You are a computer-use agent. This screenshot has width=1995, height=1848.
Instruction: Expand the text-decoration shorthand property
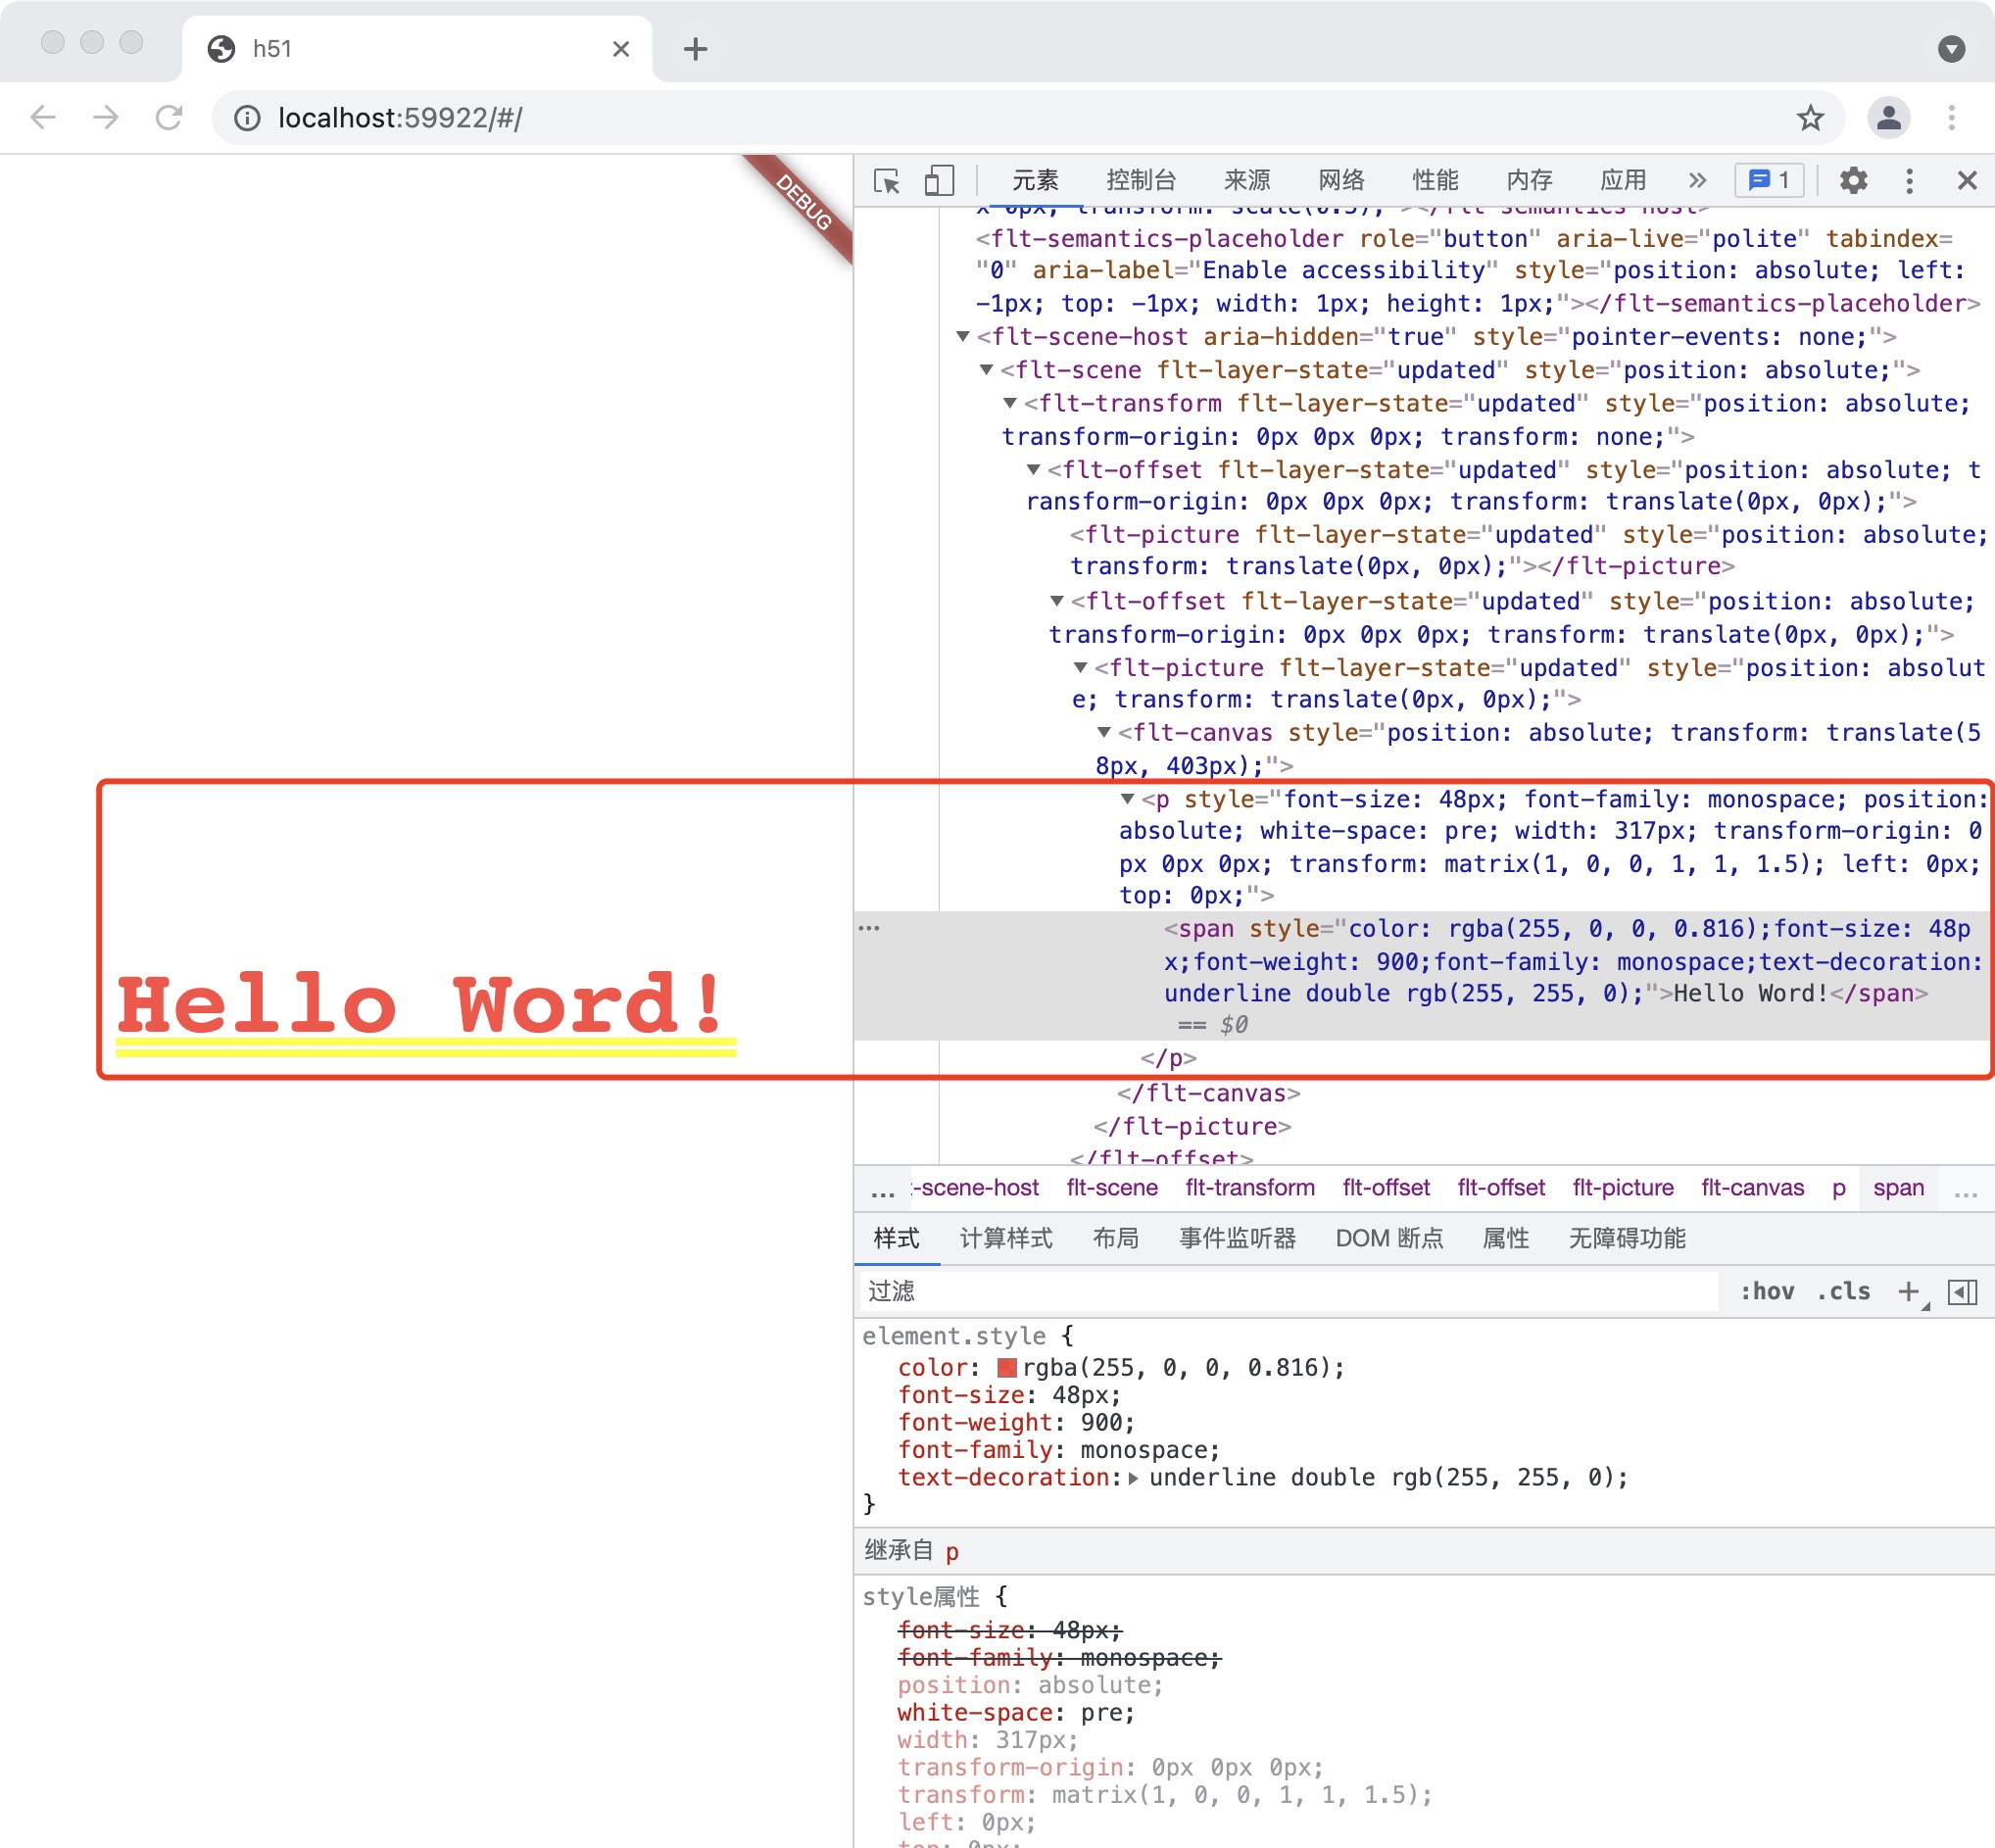(x=1133, y=1478)
